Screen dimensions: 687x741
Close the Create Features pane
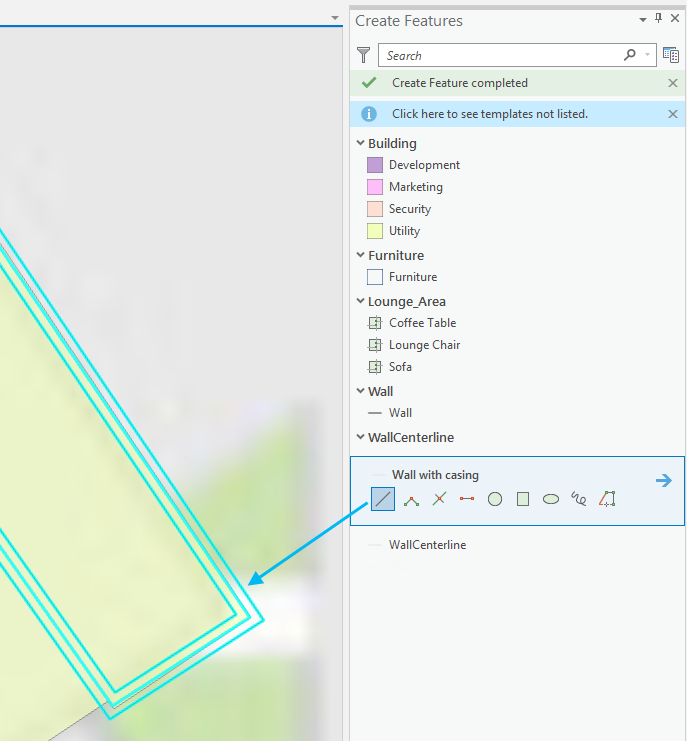675,18
